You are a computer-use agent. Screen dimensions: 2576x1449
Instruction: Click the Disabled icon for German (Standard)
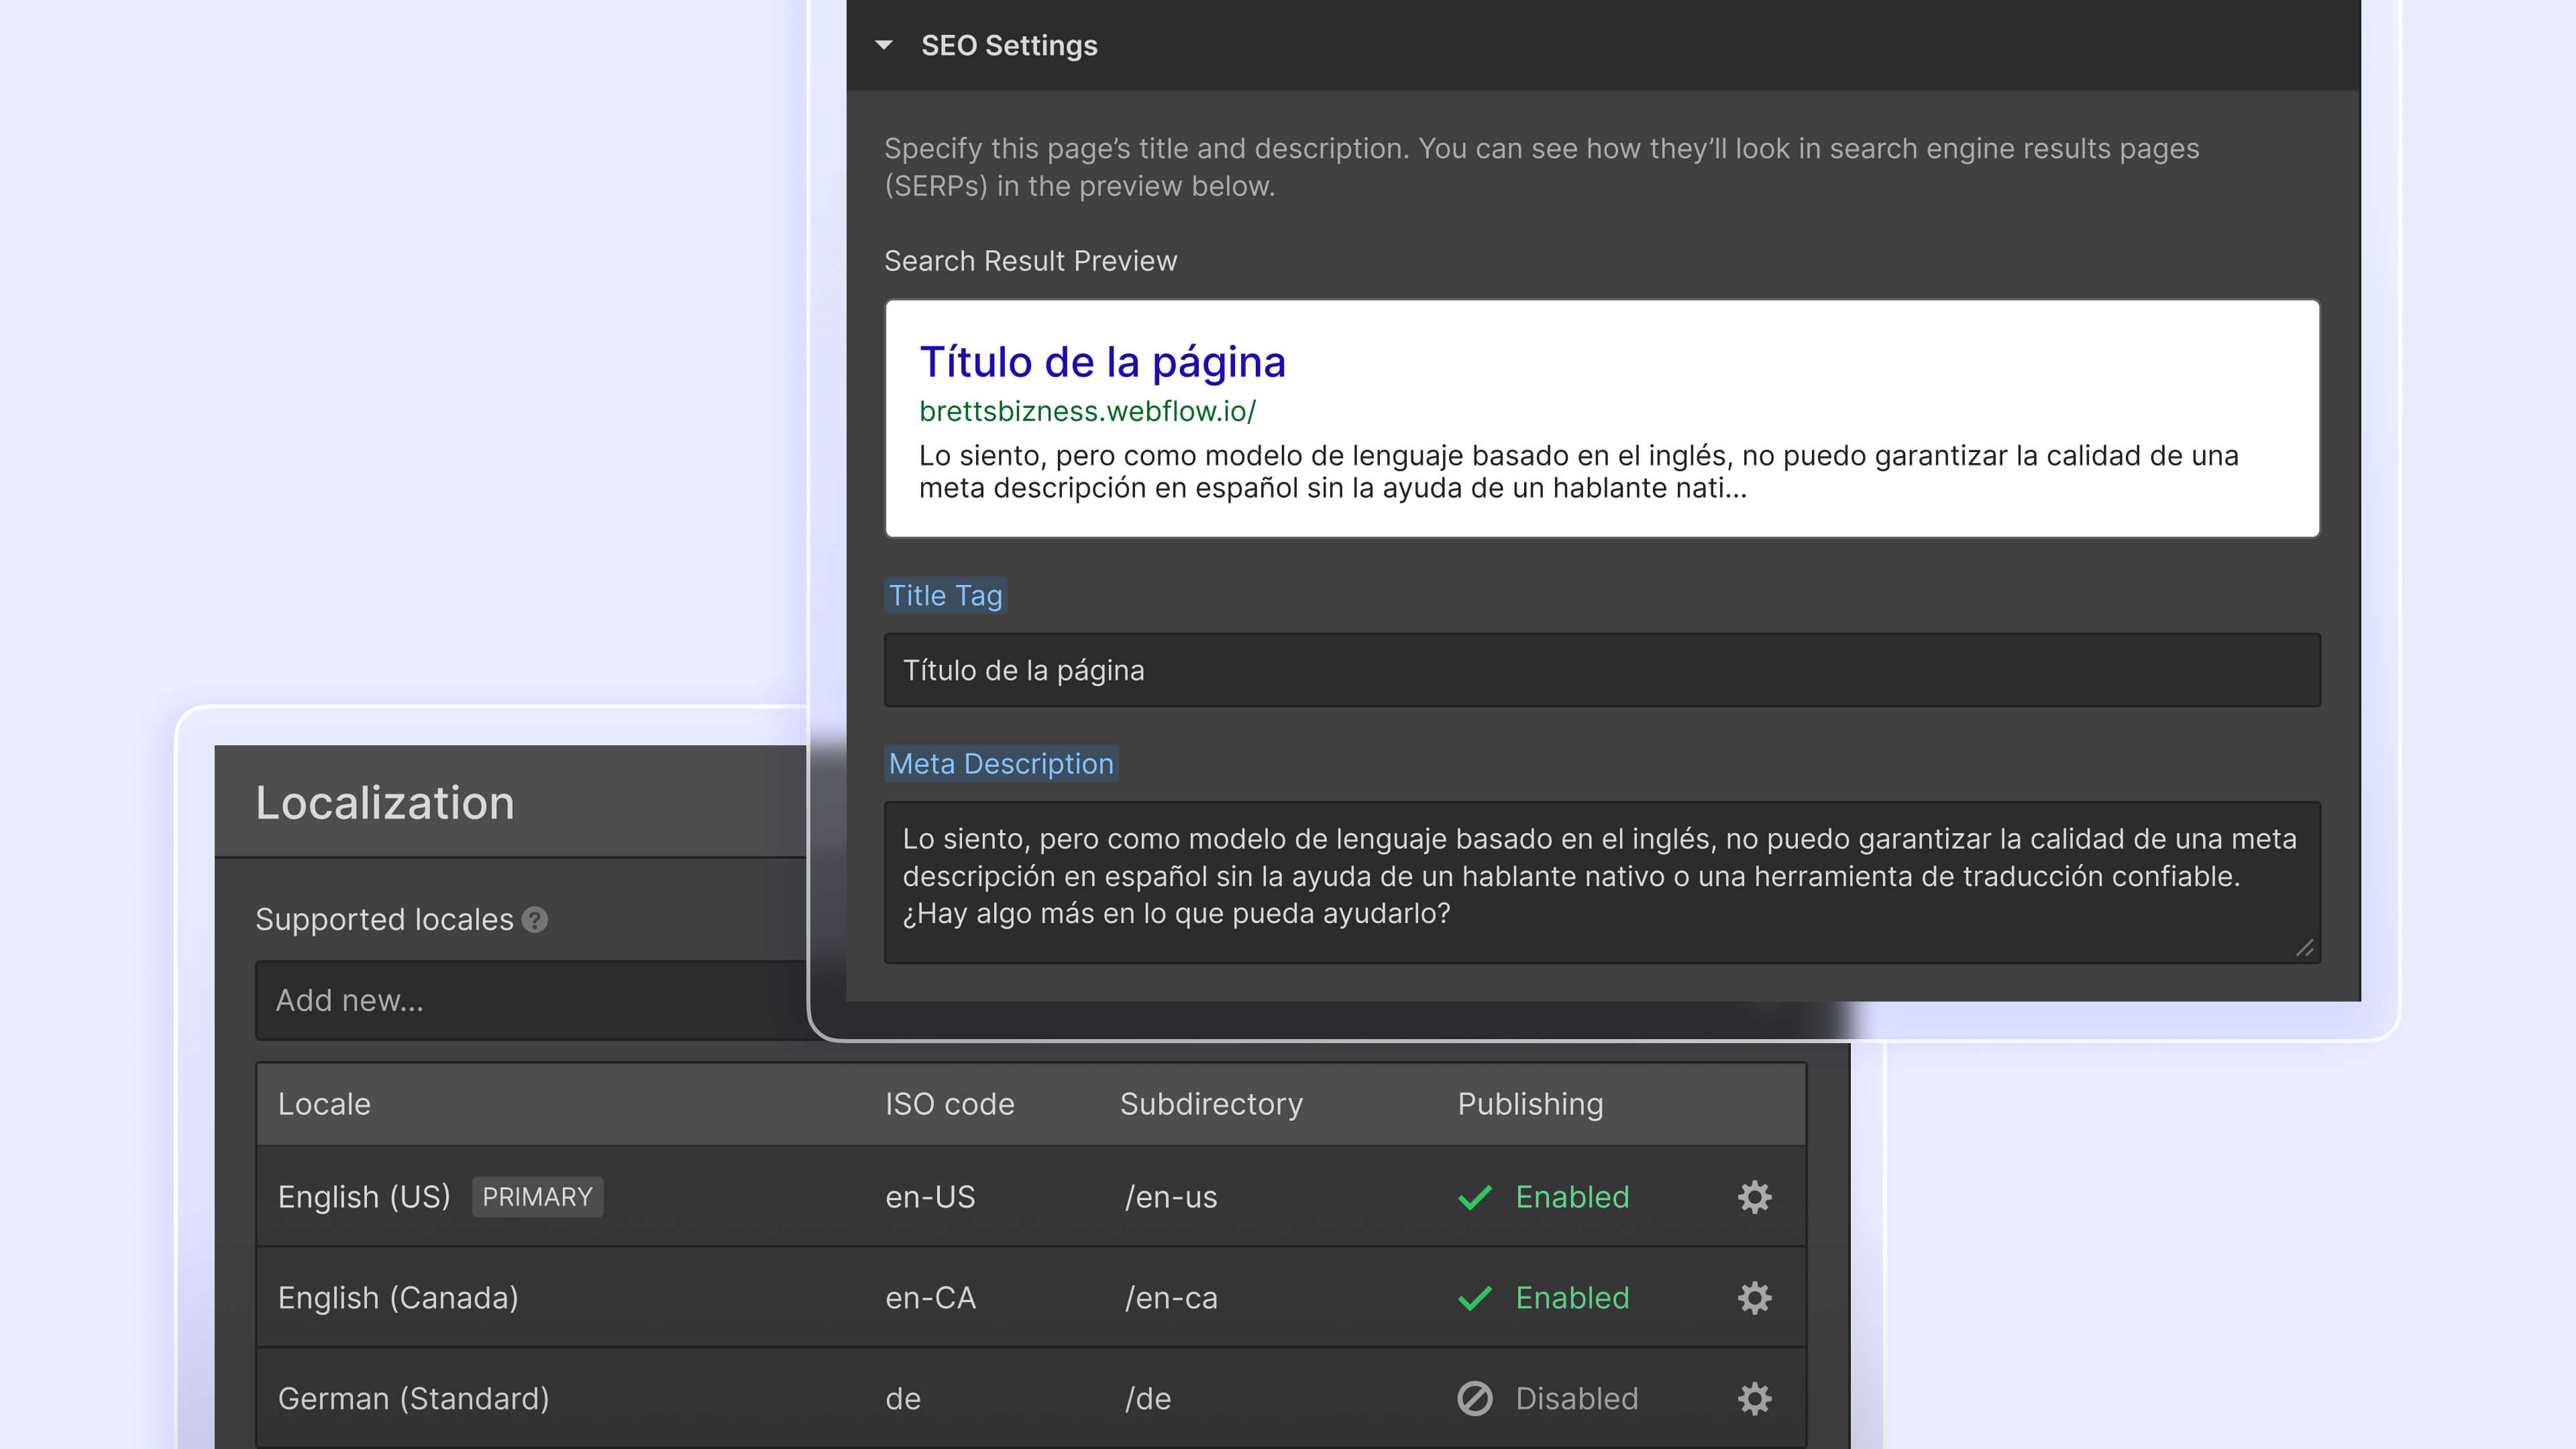[1475, 1398]
